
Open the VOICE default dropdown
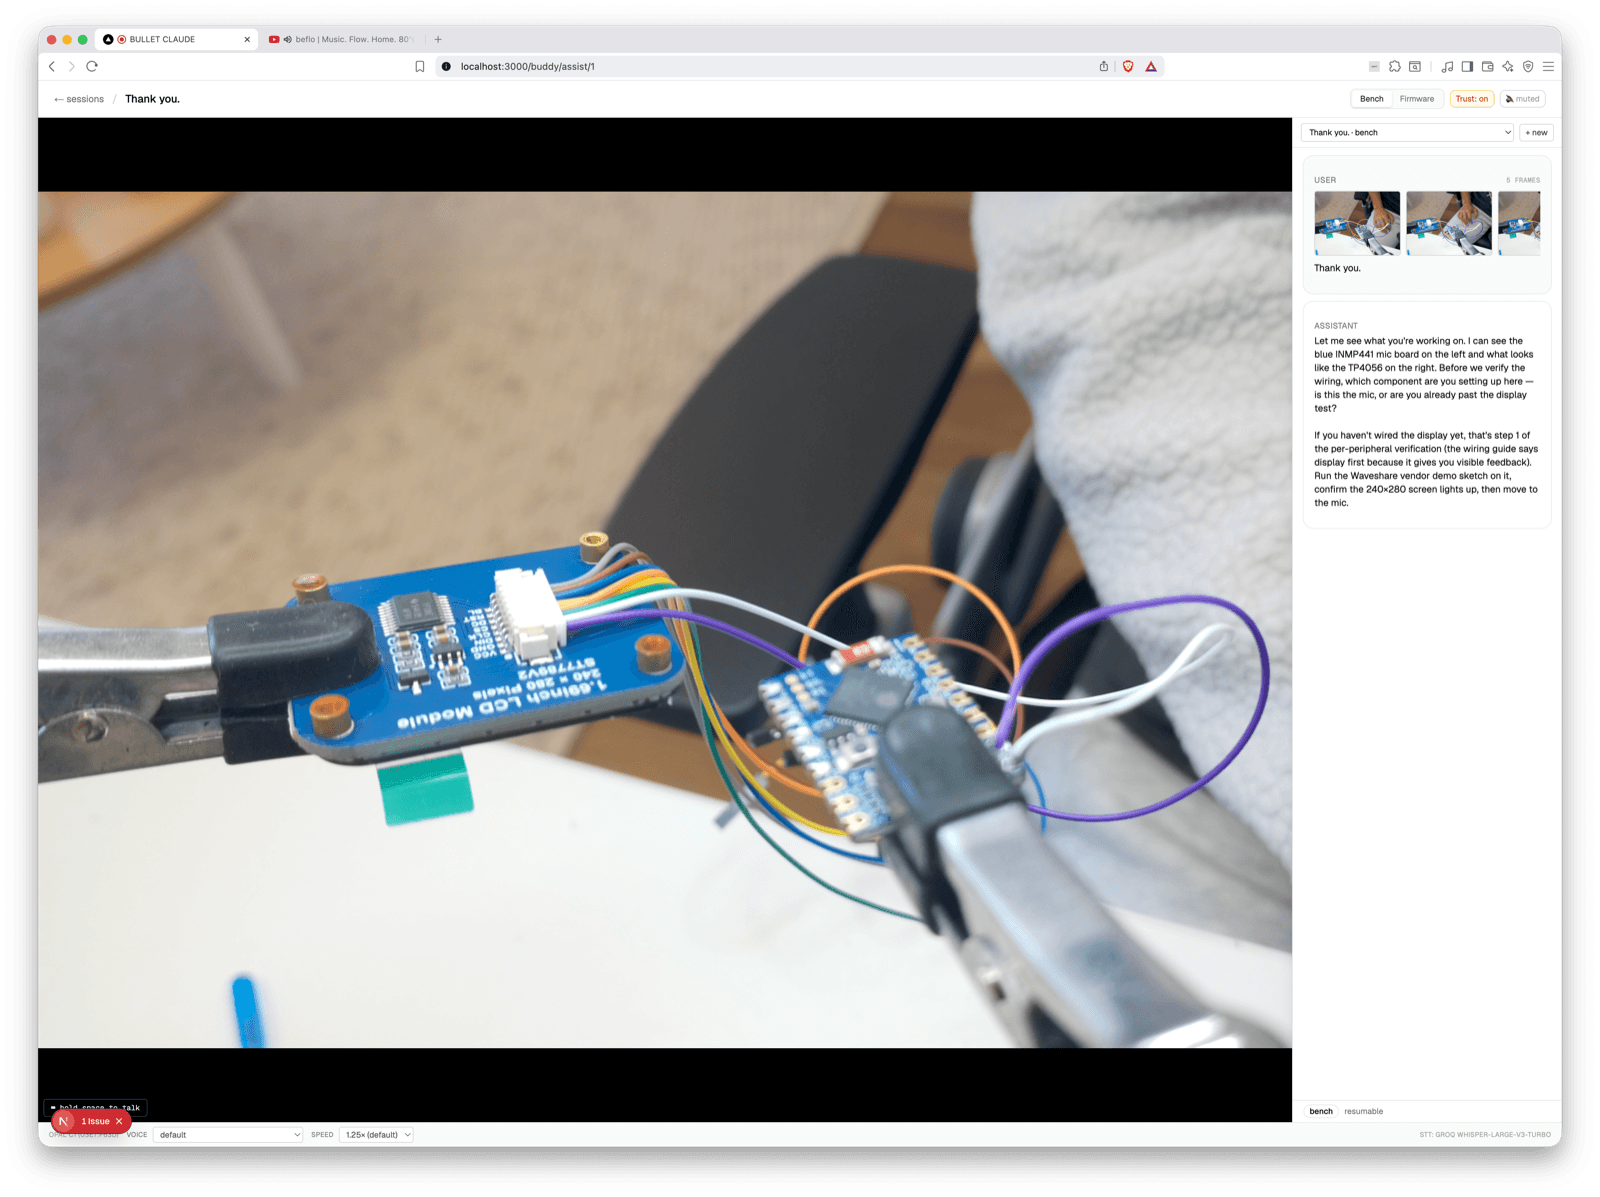pyautogui.click(x=228, y=1135)
